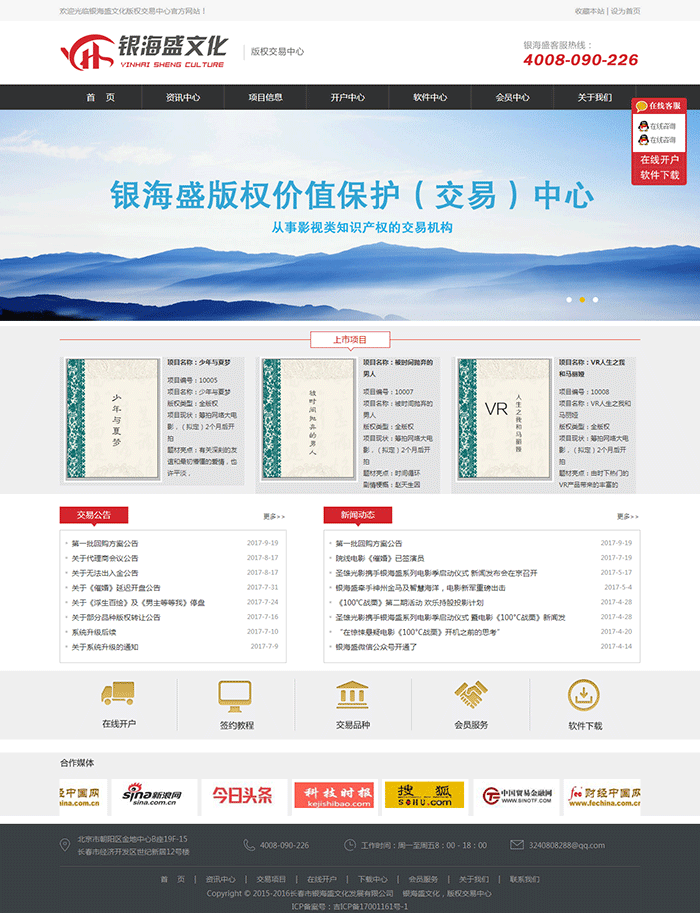Click footer link 交易项目
This screenshot has width=700, height=913.
(x=271, y=879)
